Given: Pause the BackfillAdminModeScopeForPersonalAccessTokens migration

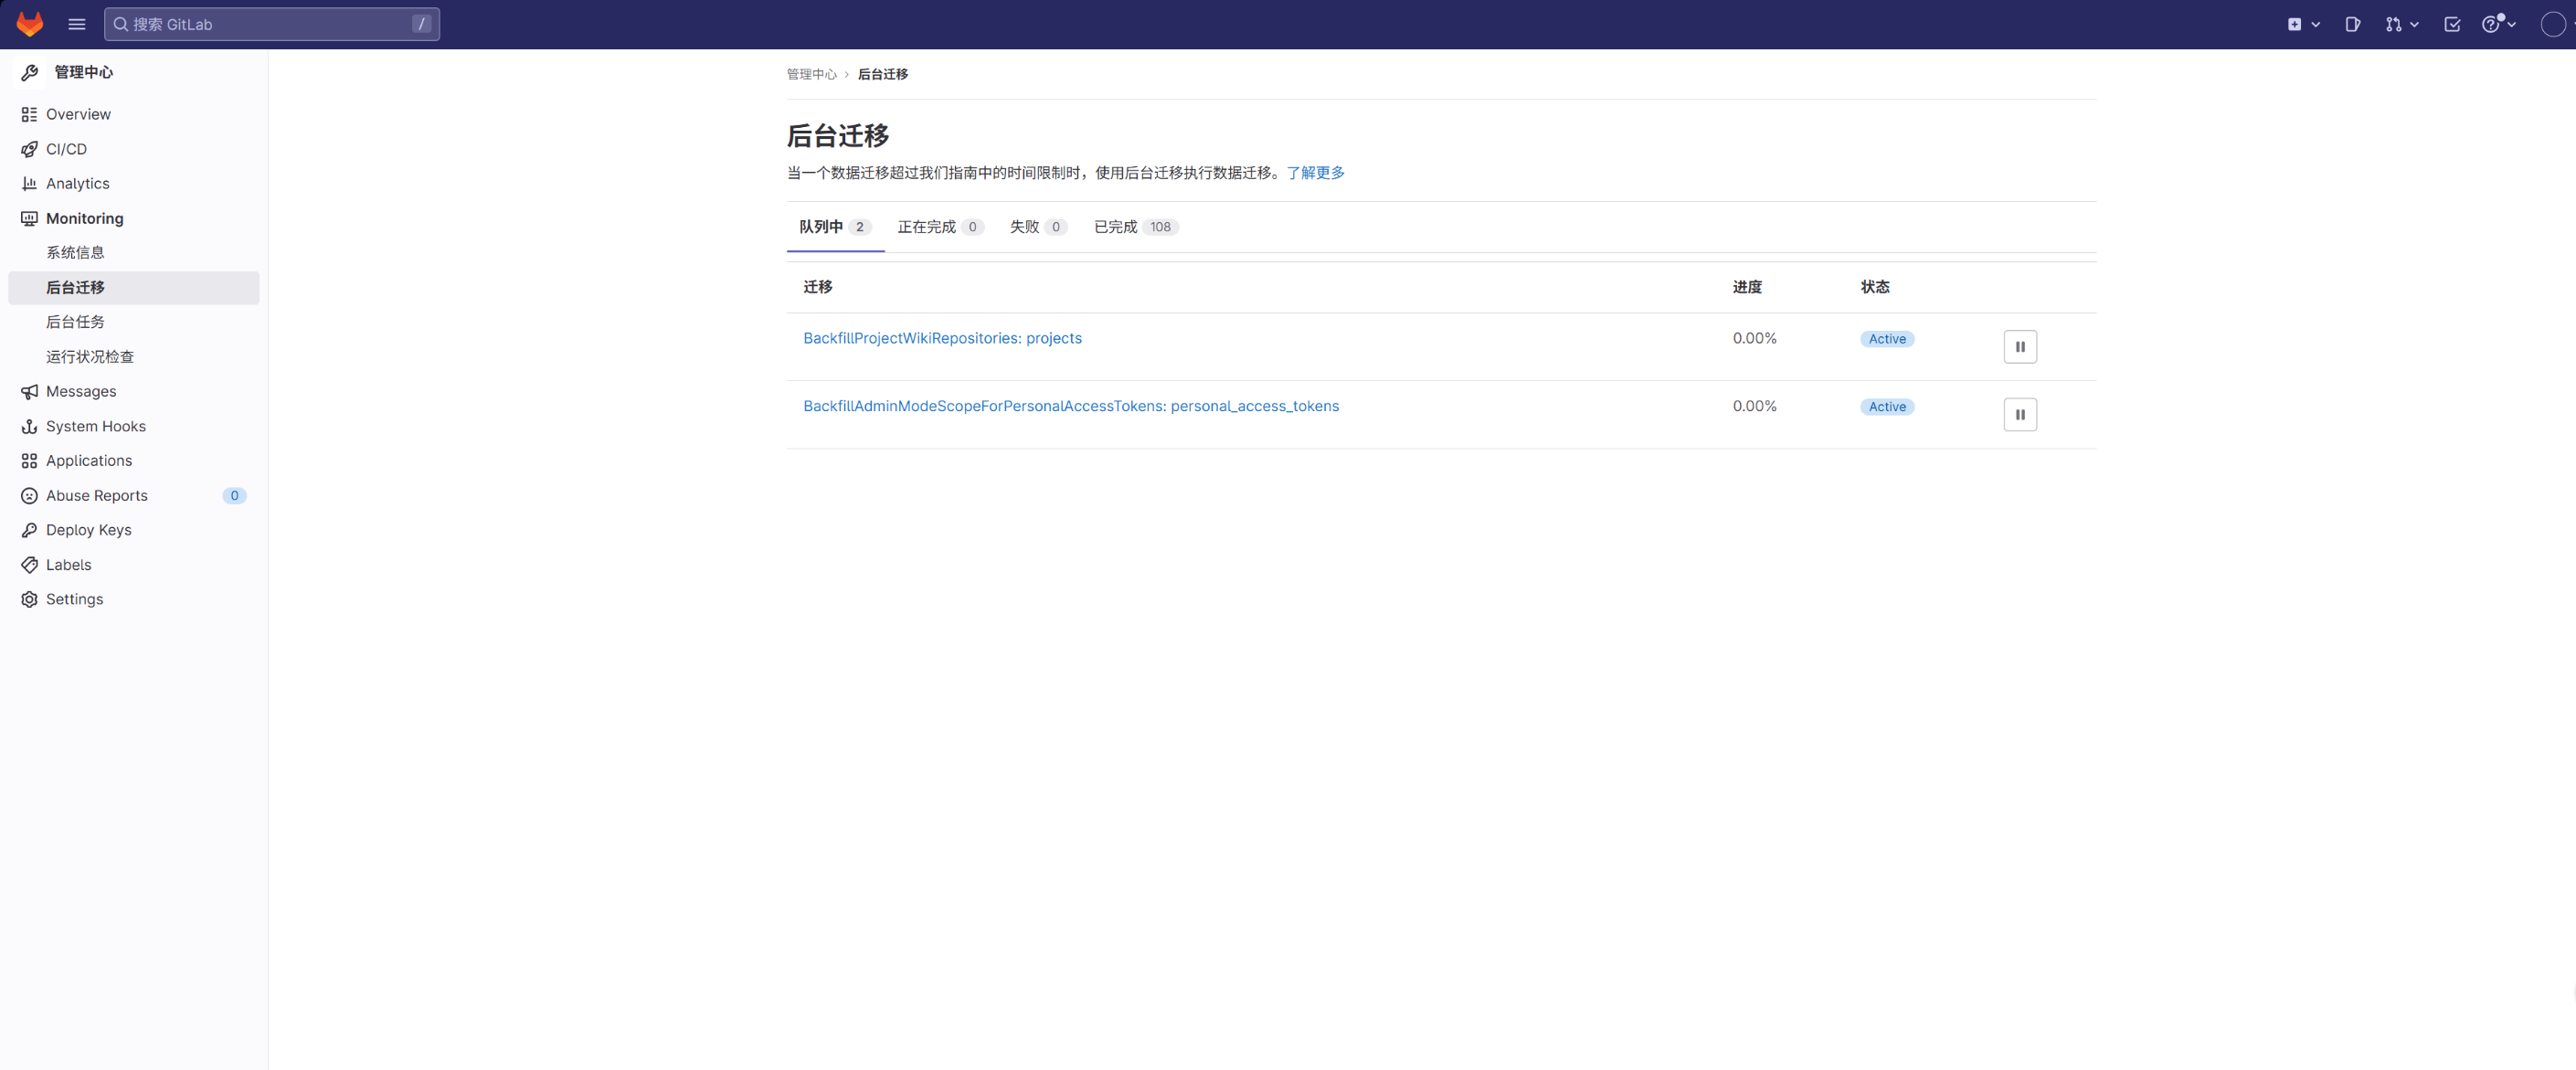Looking at the screenshot, I should [x=2019, y=414].
